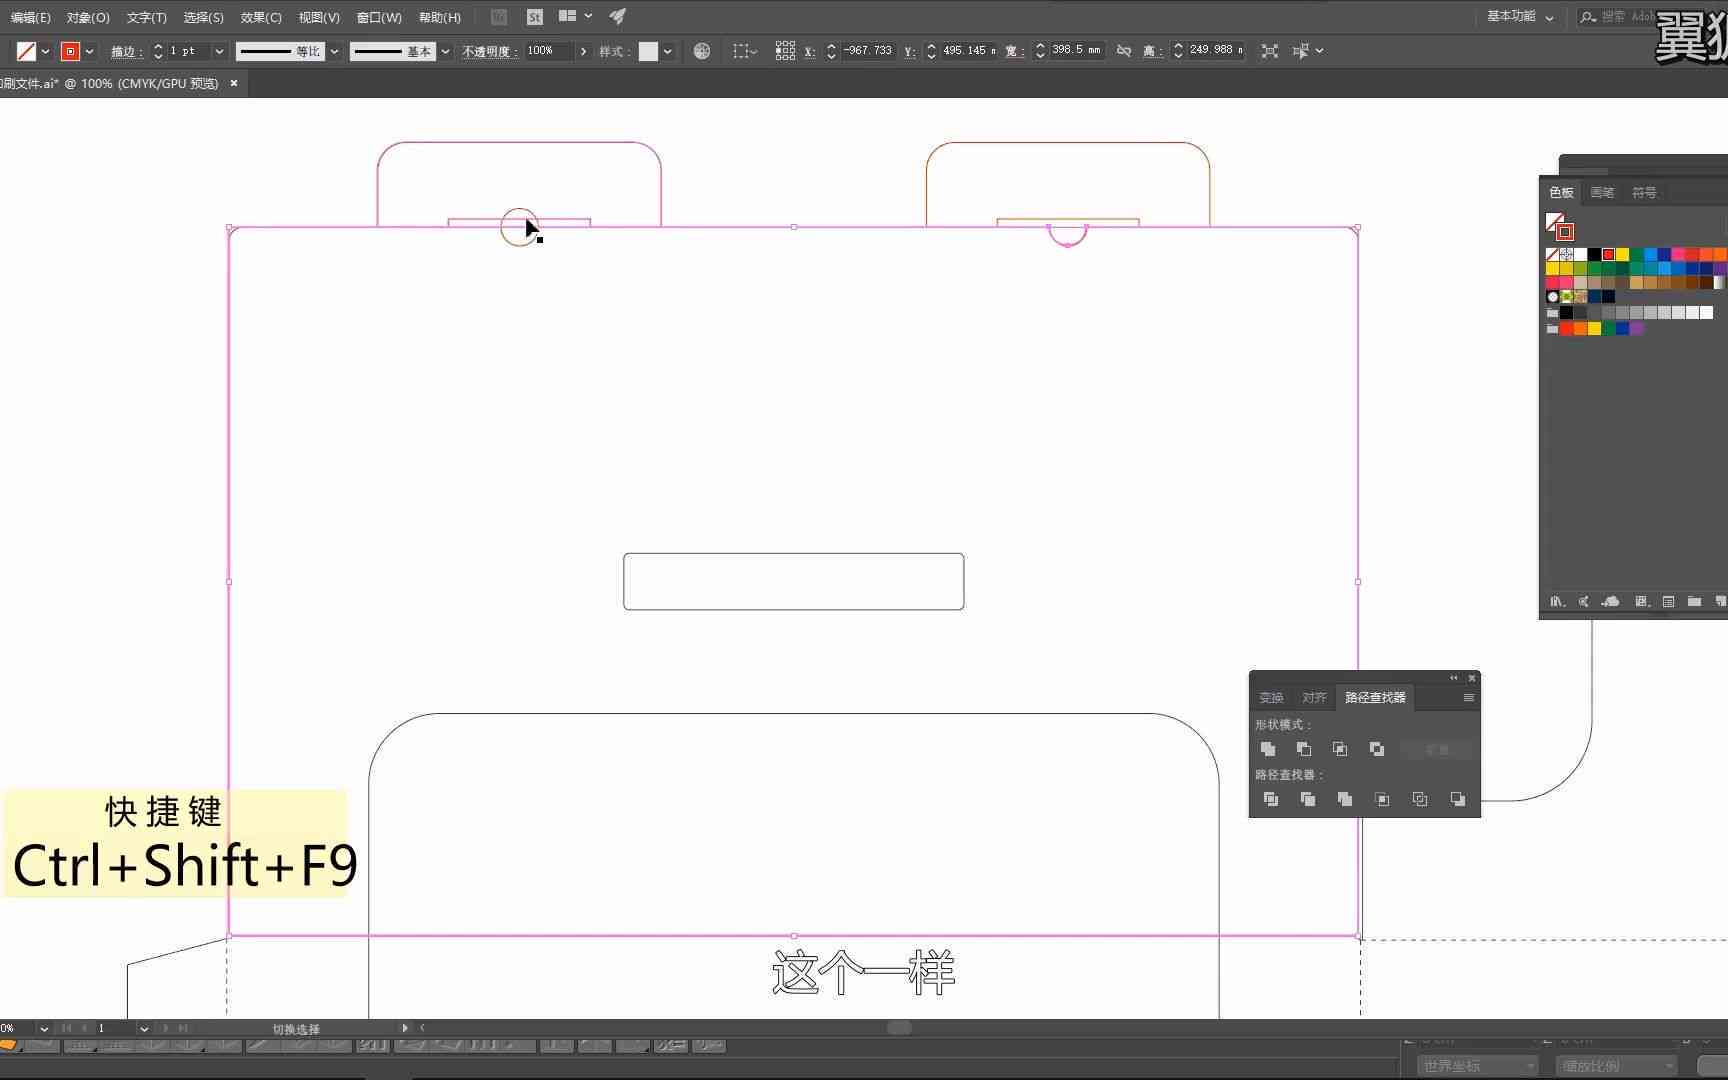
Task: Toggle the constrain width and height link
Action: tap(1124, 51)
